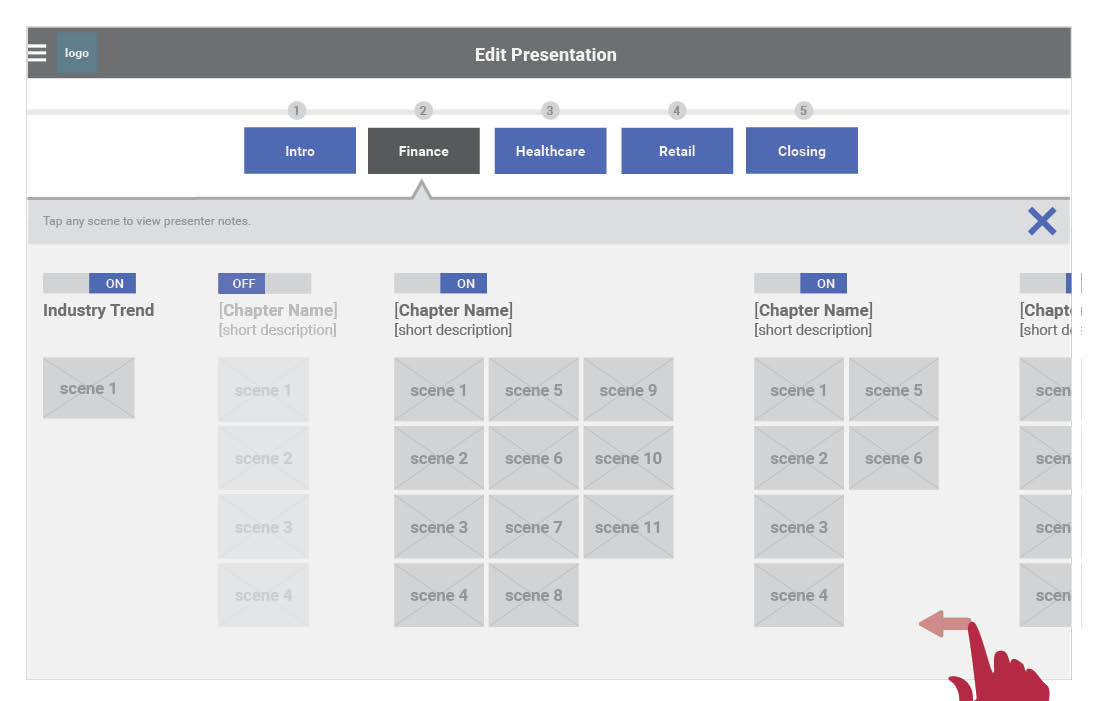
Task: Select the Closing tab
Action: pyautogui.click(x=801, y=151)
